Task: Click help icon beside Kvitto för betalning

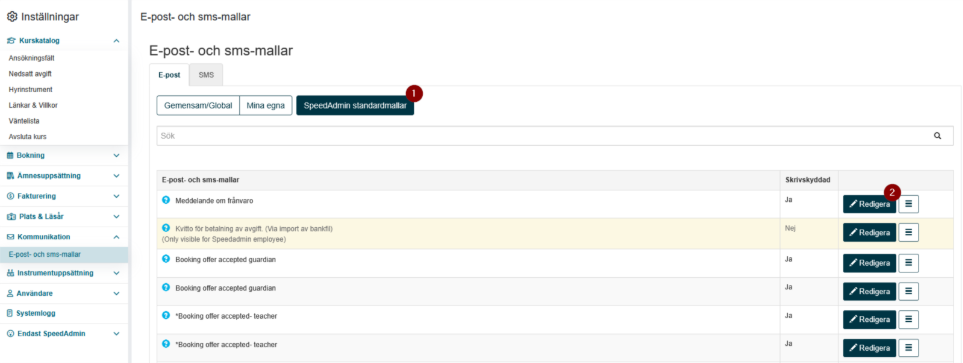Action: (165, 228)
